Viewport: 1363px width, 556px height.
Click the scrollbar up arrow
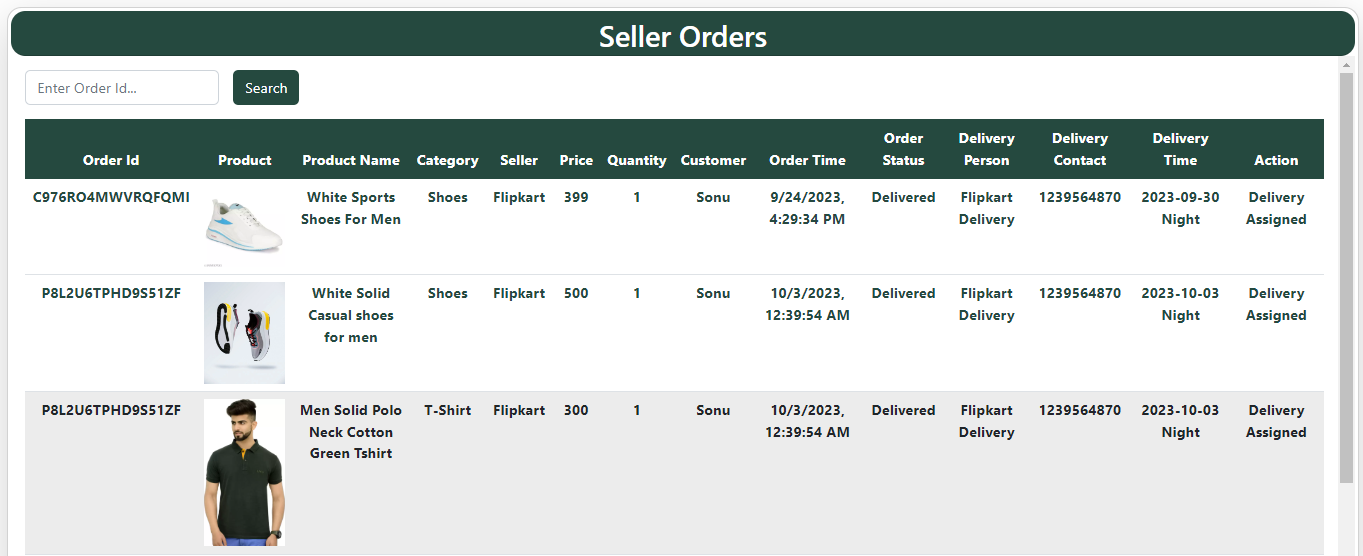[1346, 65]
